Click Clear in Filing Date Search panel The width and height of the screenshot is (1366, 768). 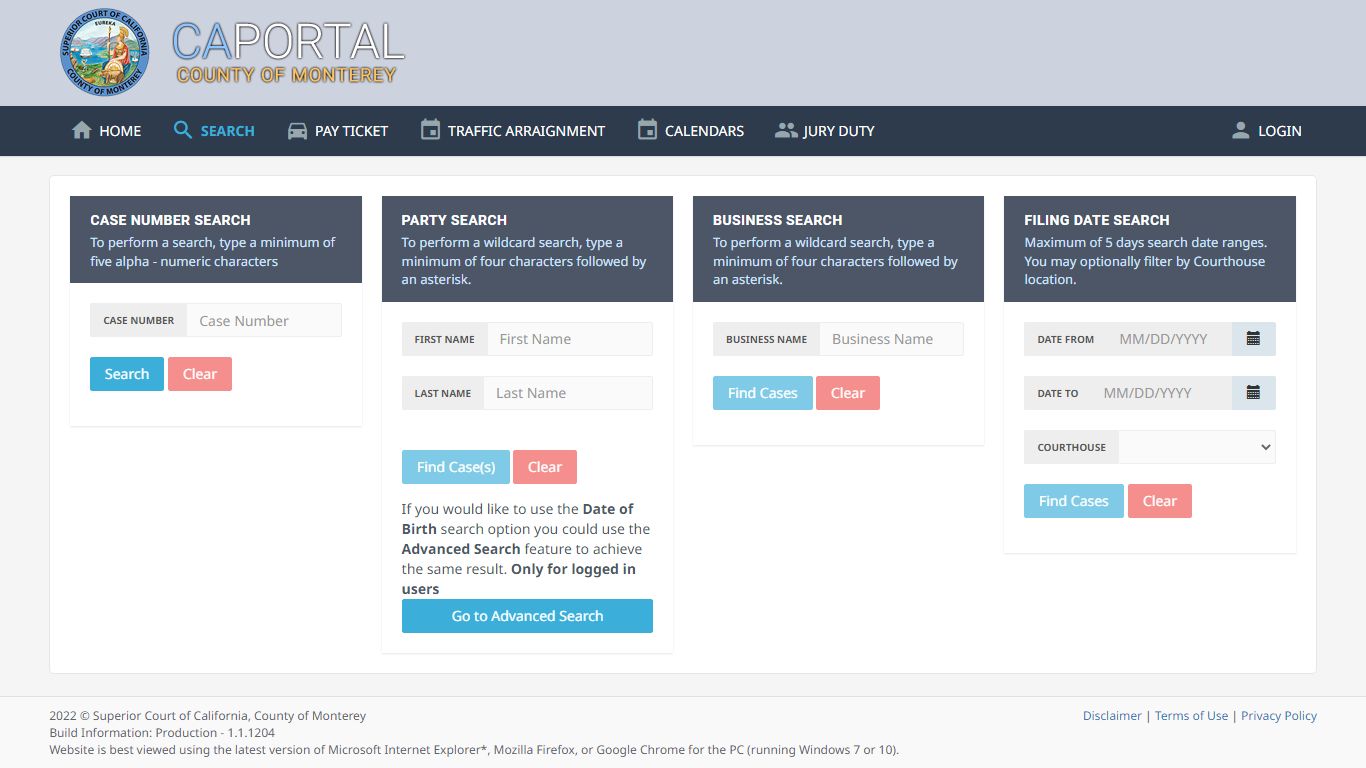click(1160, 501)
